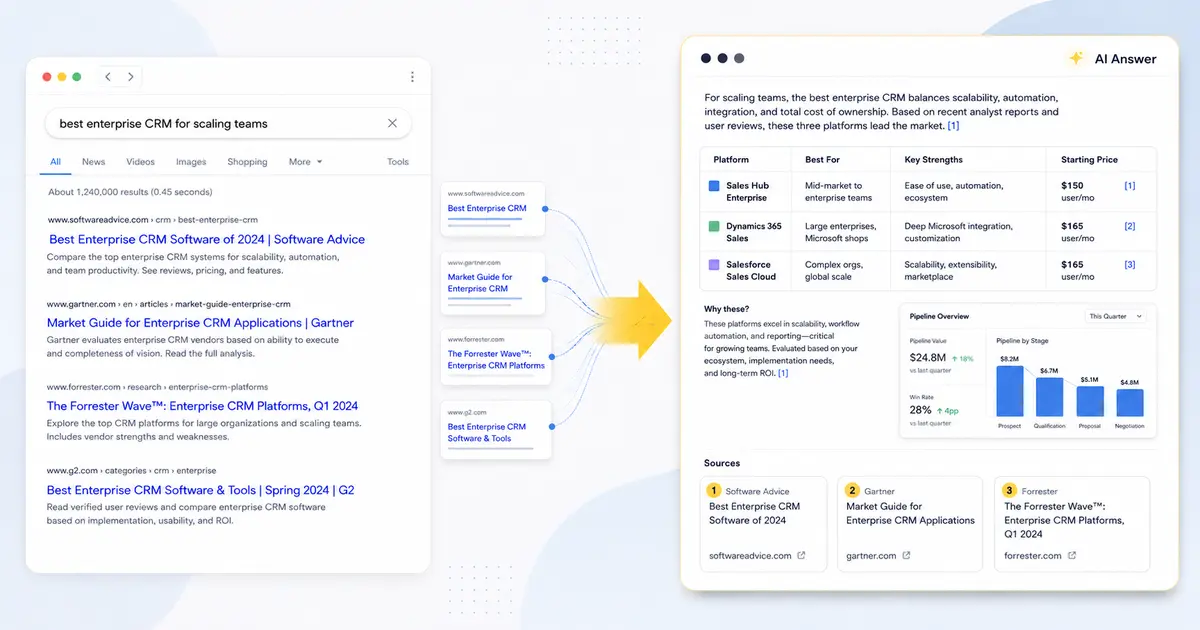Screen dimensions: 1200x630
Task: Click source number 3 badge
Action: pos(1010,490)
